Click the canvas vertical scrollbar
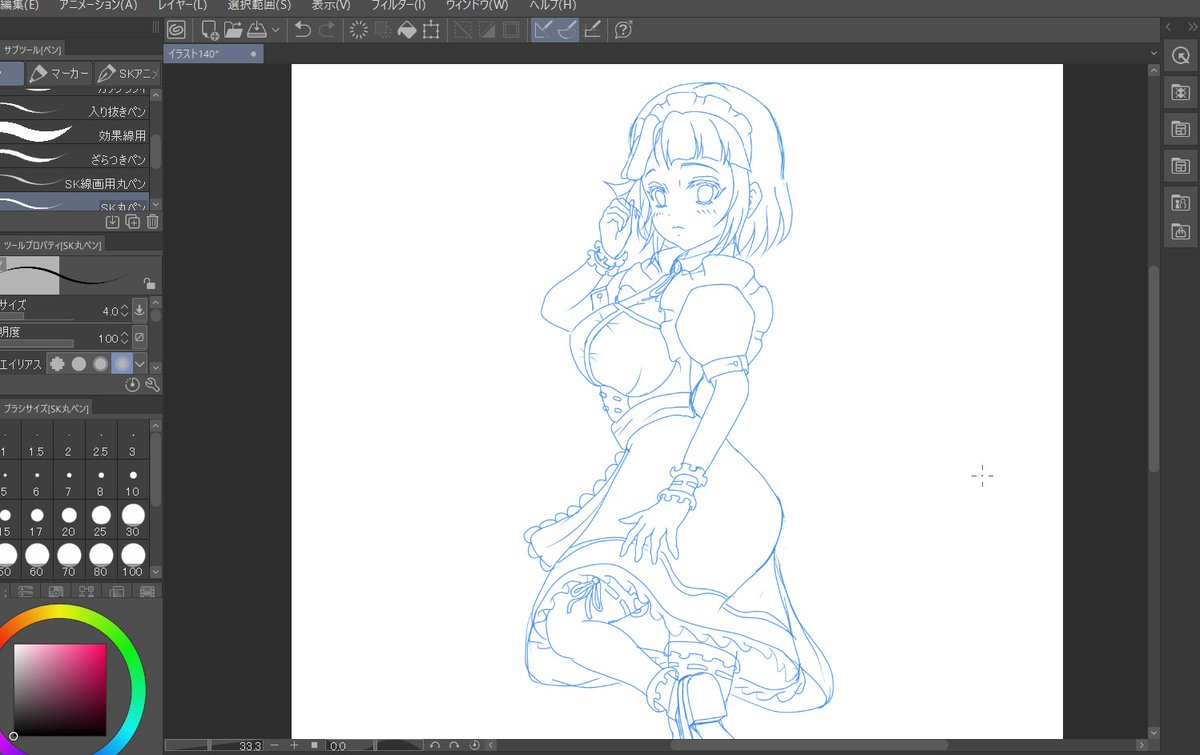Screen dimensions: 1200x755 click(x=1154, y=368)
